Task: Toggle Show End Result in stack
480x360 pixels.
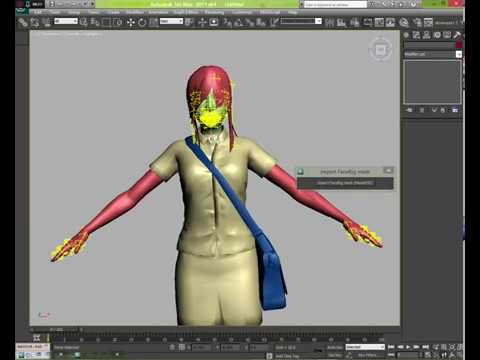Action: [x=421, y=110]
